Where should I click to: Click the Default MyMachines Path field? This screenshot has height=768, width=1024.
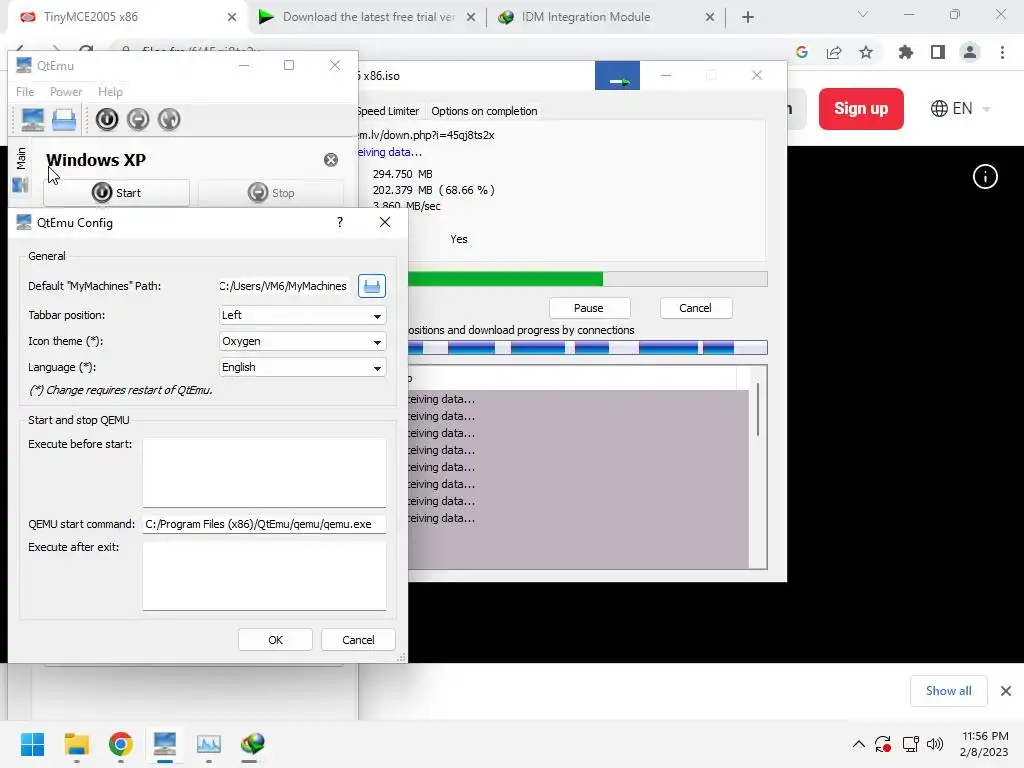tap(283, 286)
